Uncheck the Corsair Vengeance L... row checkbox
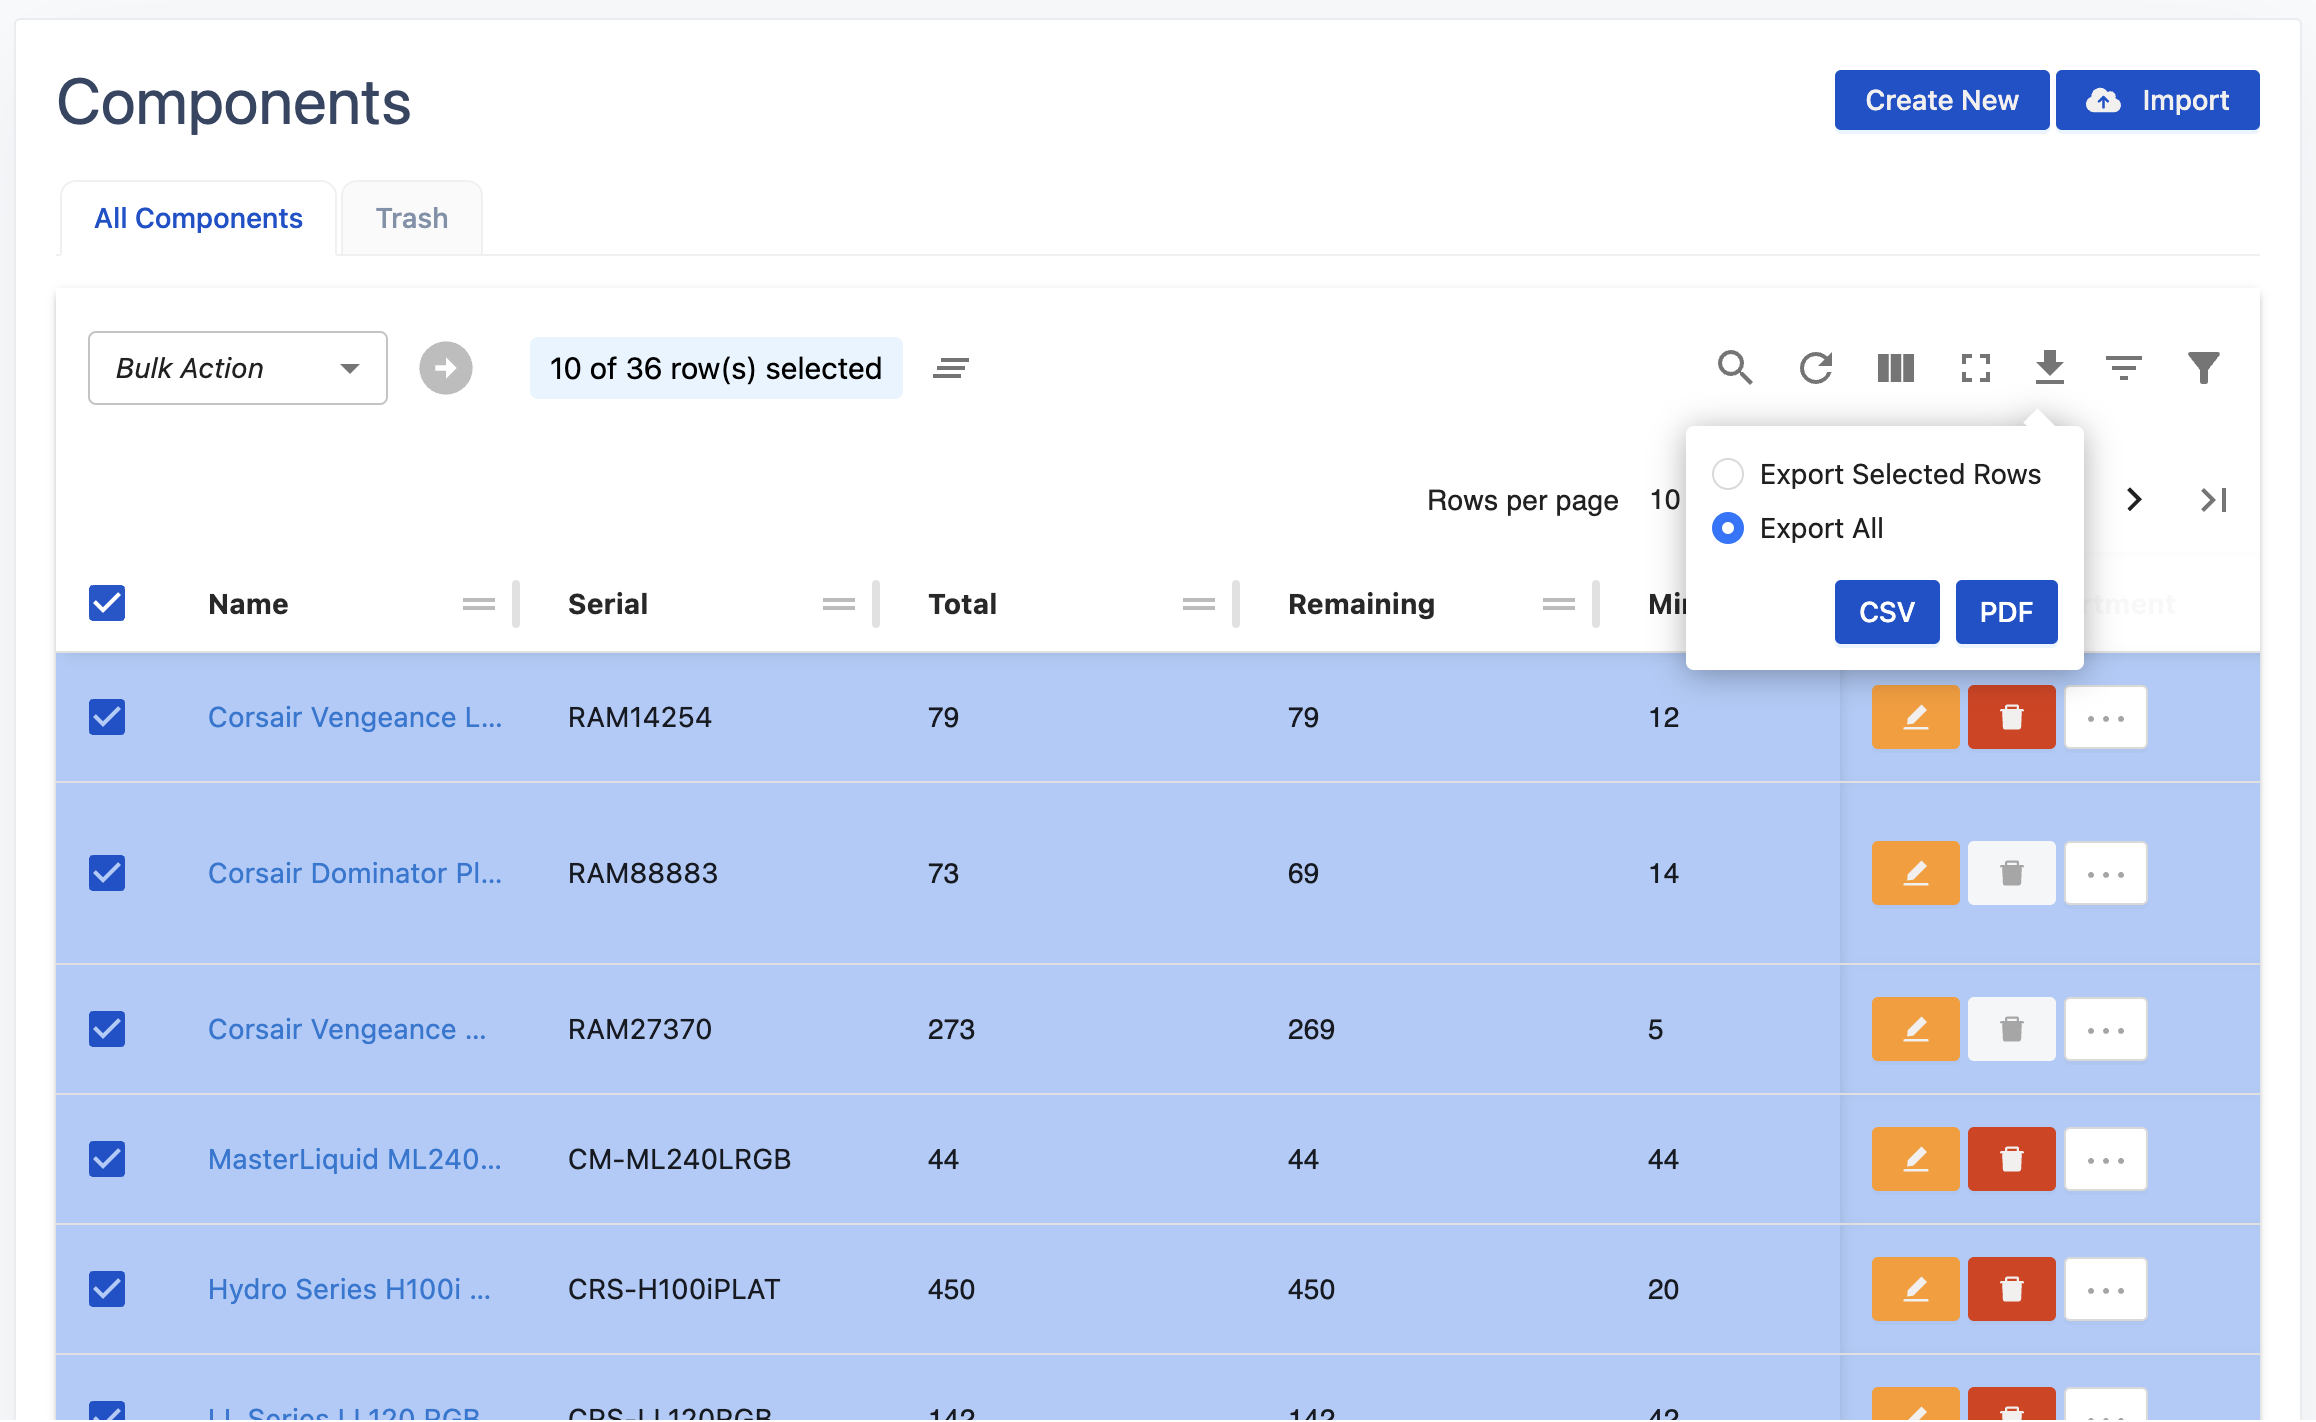The width and height of the screenshot is (2316, 1422). pyautogui.click(x=107, y=717)
